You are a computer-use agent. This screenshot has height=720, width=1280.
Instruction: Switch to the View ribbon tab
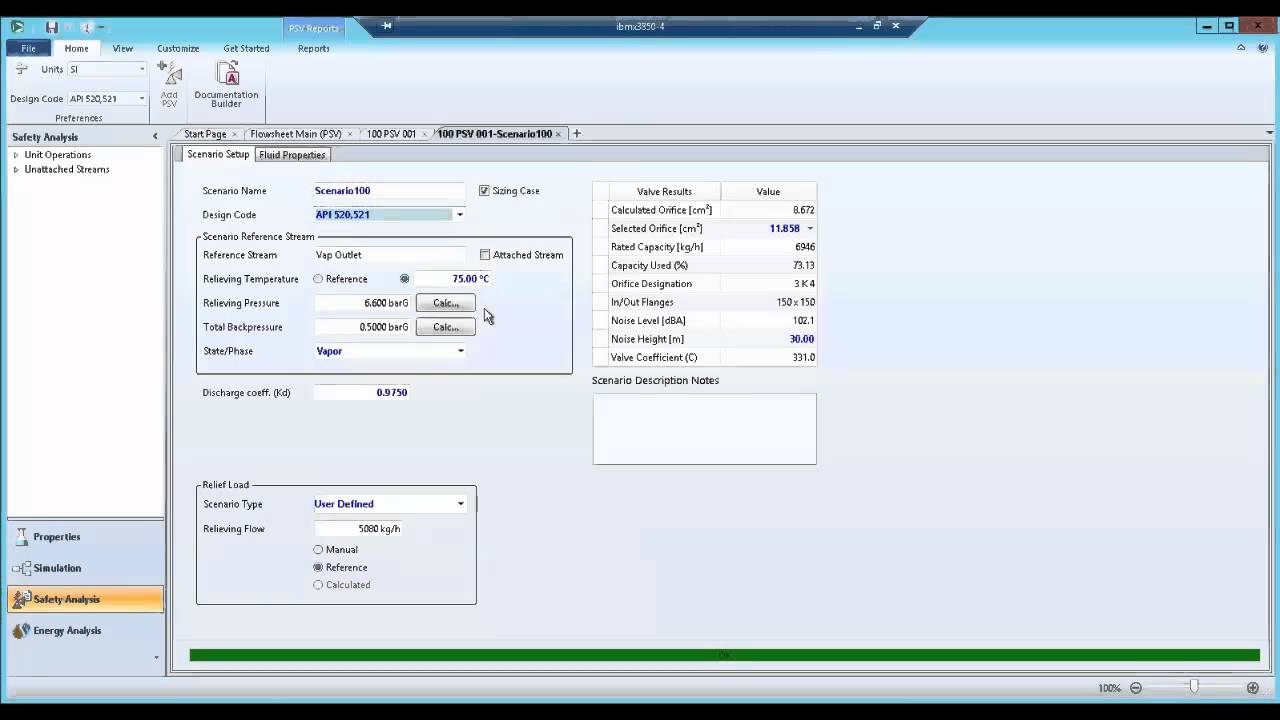pyautogui.click(x=122, y=48)
